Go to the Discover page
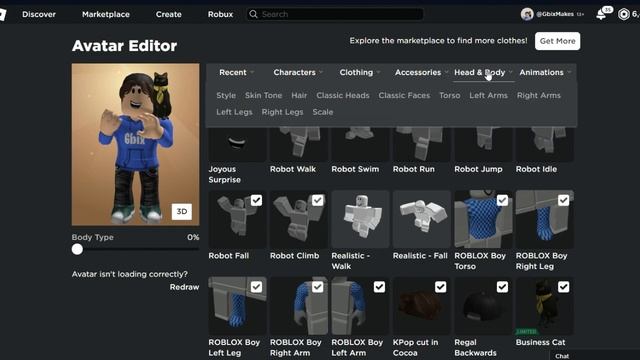Screen dimensions: 640x360 (x=39, y=14)
